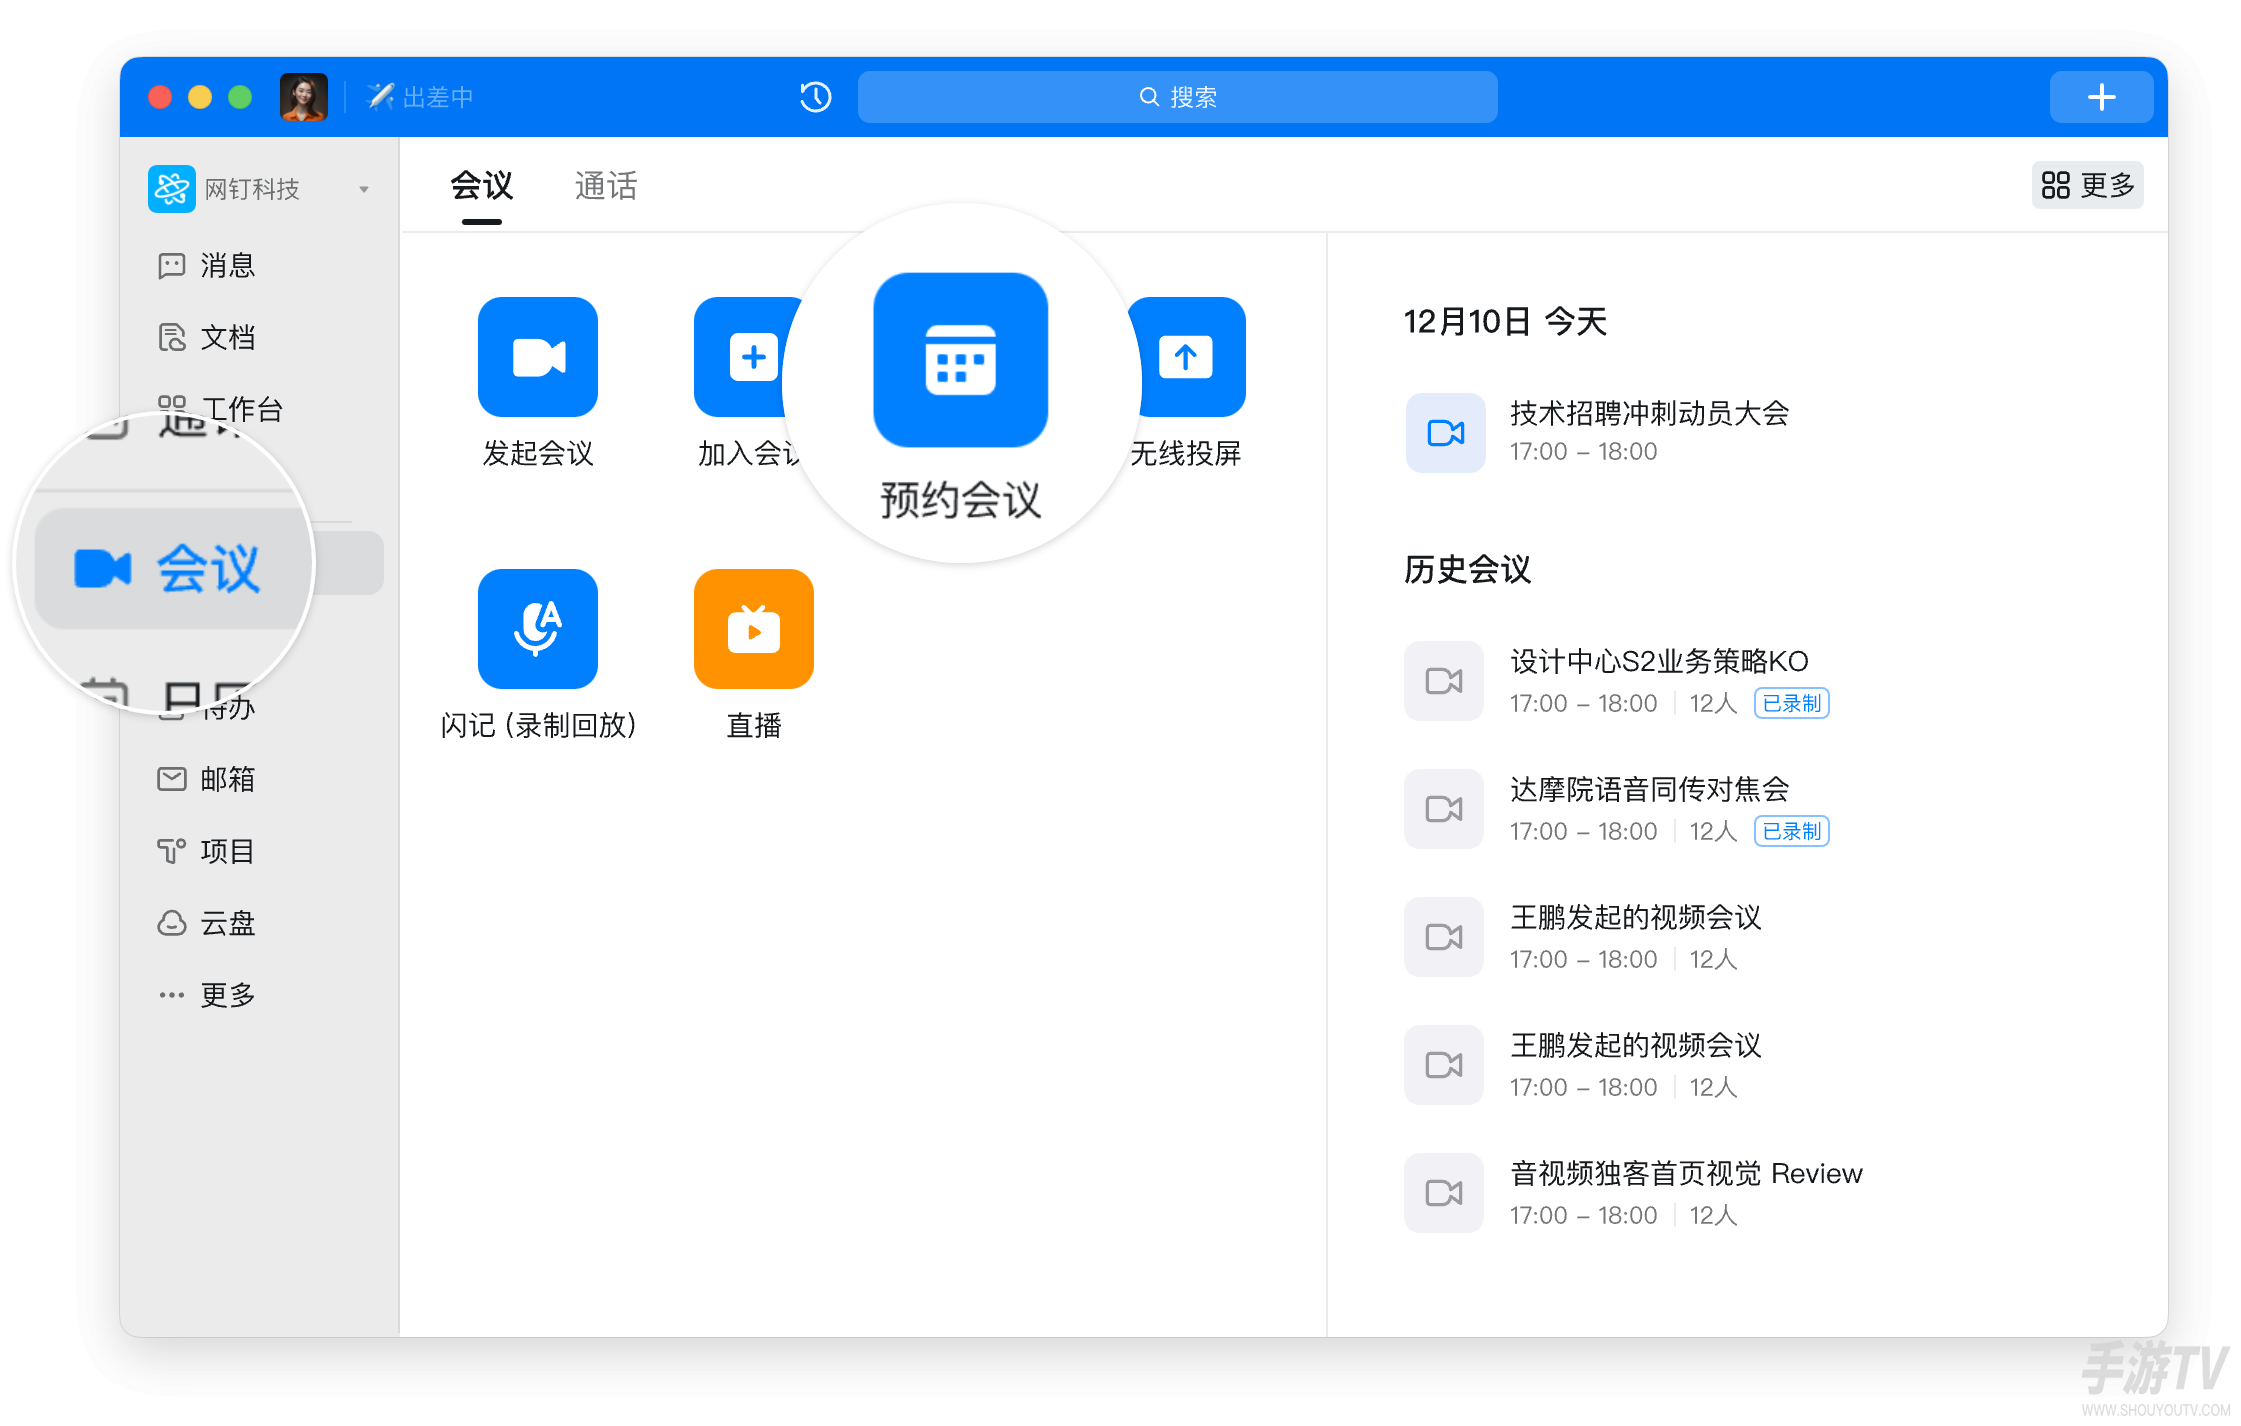Click the 出差中 status indicator
The image size is (2241, 1426).
(421, 97)
